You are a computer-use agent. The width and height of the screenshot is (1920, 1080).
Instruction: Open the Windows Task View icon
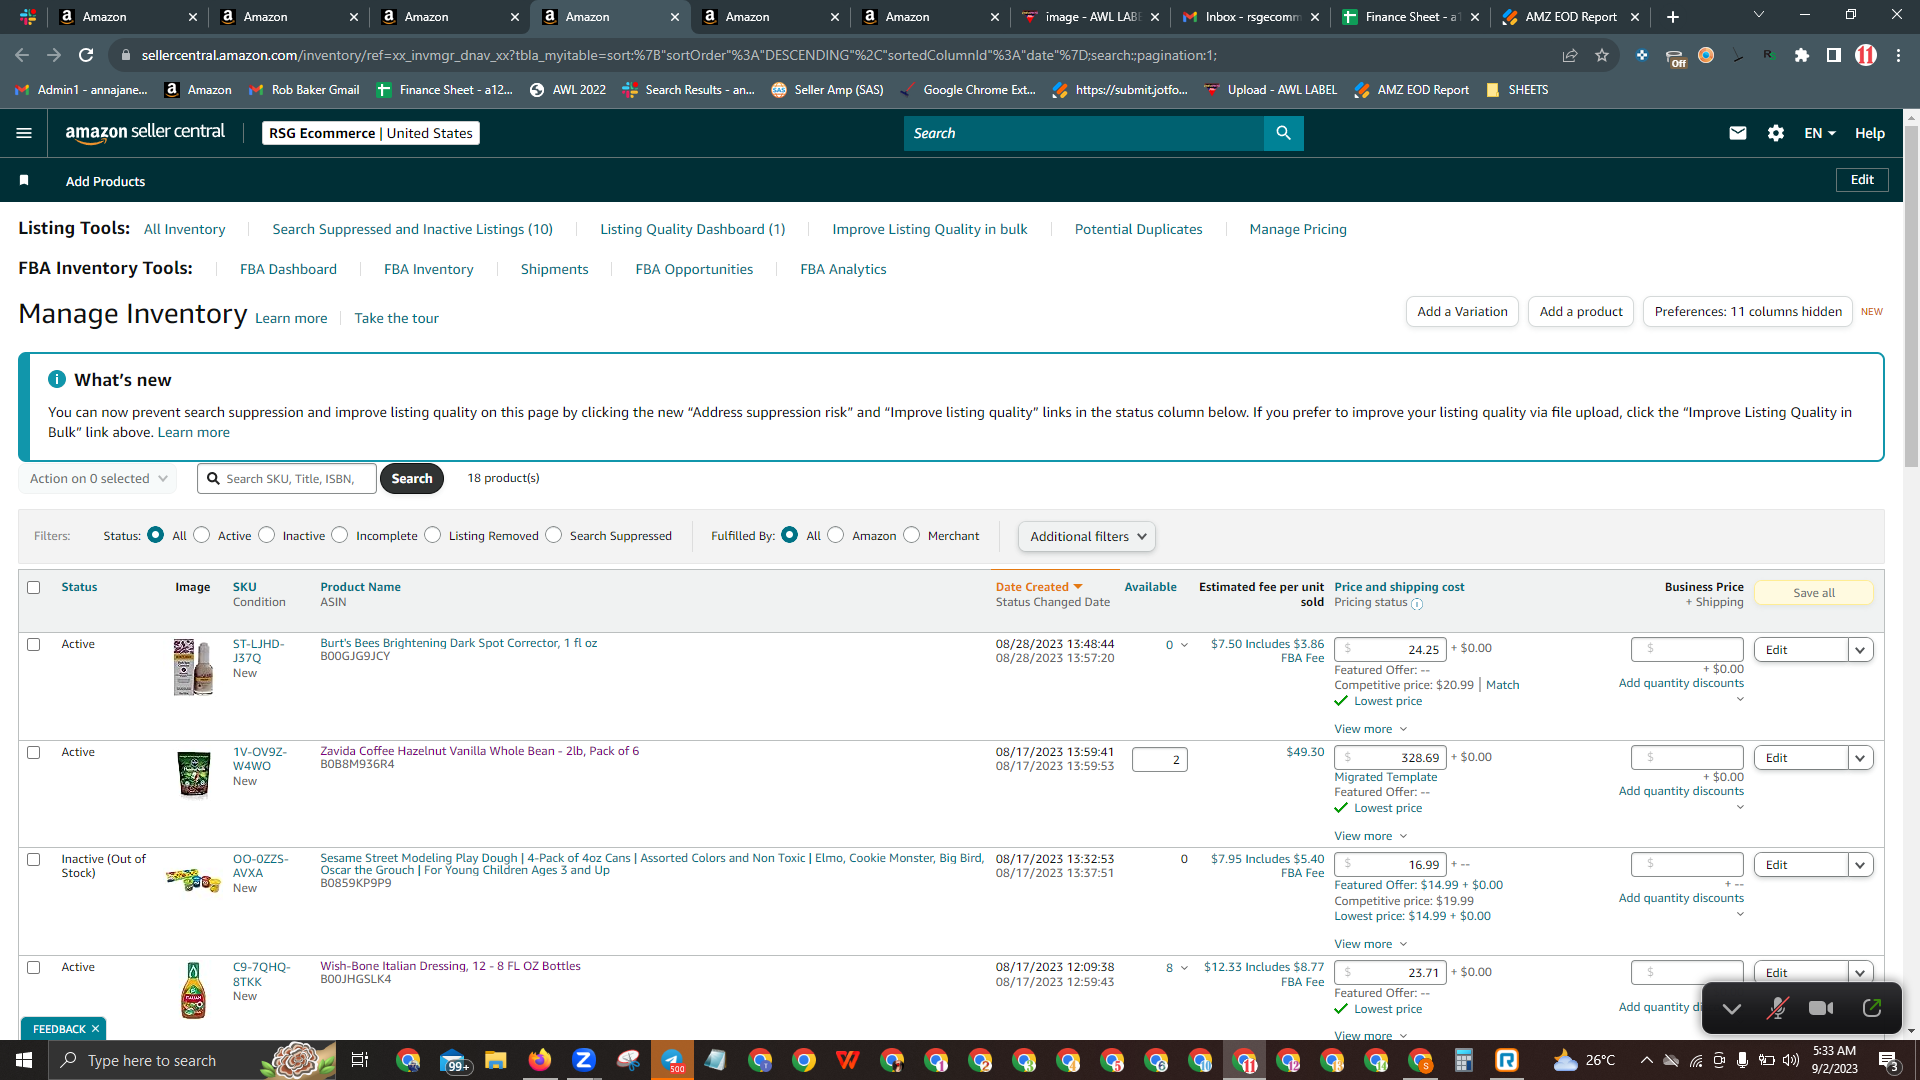(360, 1060)
